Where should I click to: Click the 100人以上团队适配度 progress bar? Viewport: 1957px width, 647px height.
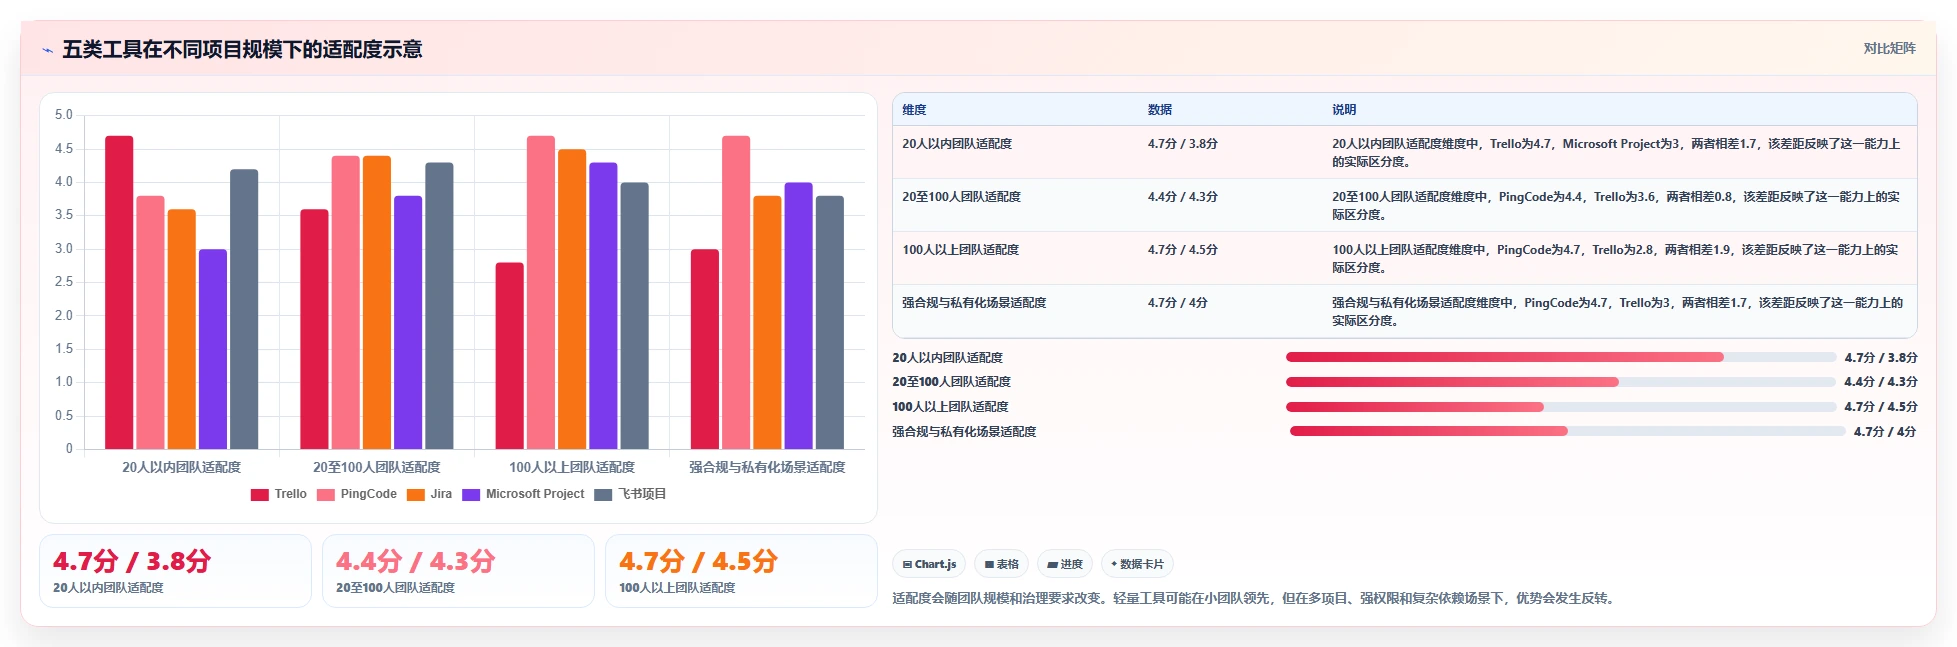coord(1561,407)
